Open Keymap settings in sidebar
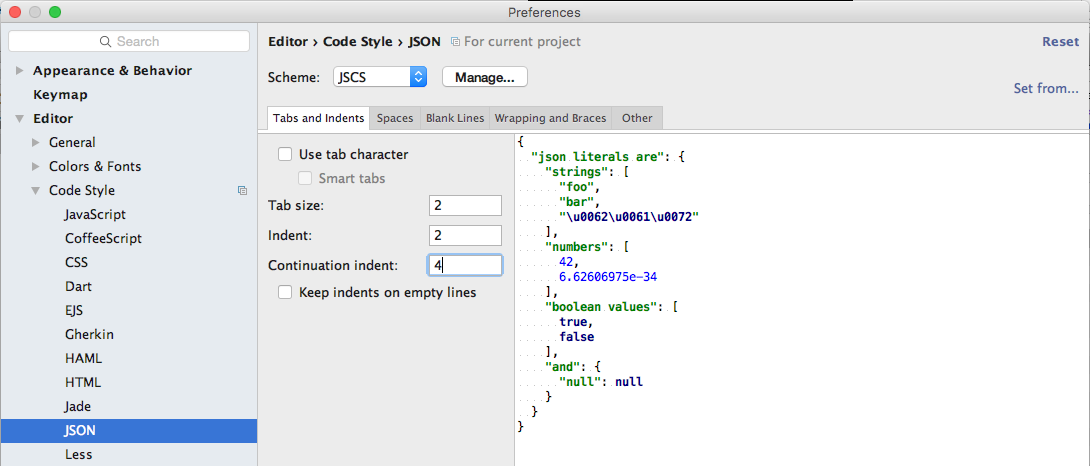1090x466 pixels. [x=60, y=95]
